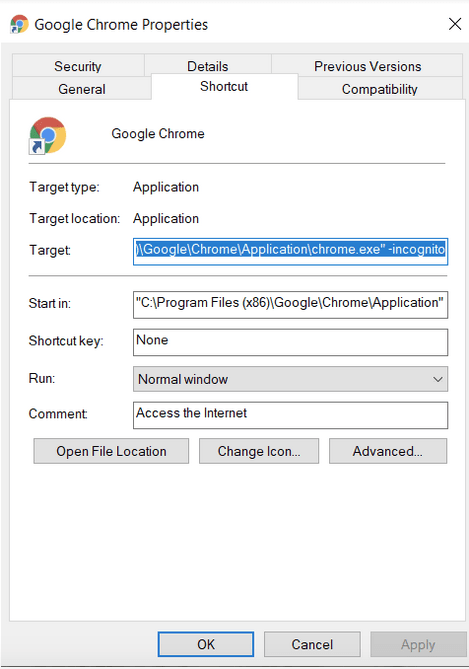Click the Start in label
Image resolution: width=469 pixels, height=669 pixels.
(x=50, y=303)
